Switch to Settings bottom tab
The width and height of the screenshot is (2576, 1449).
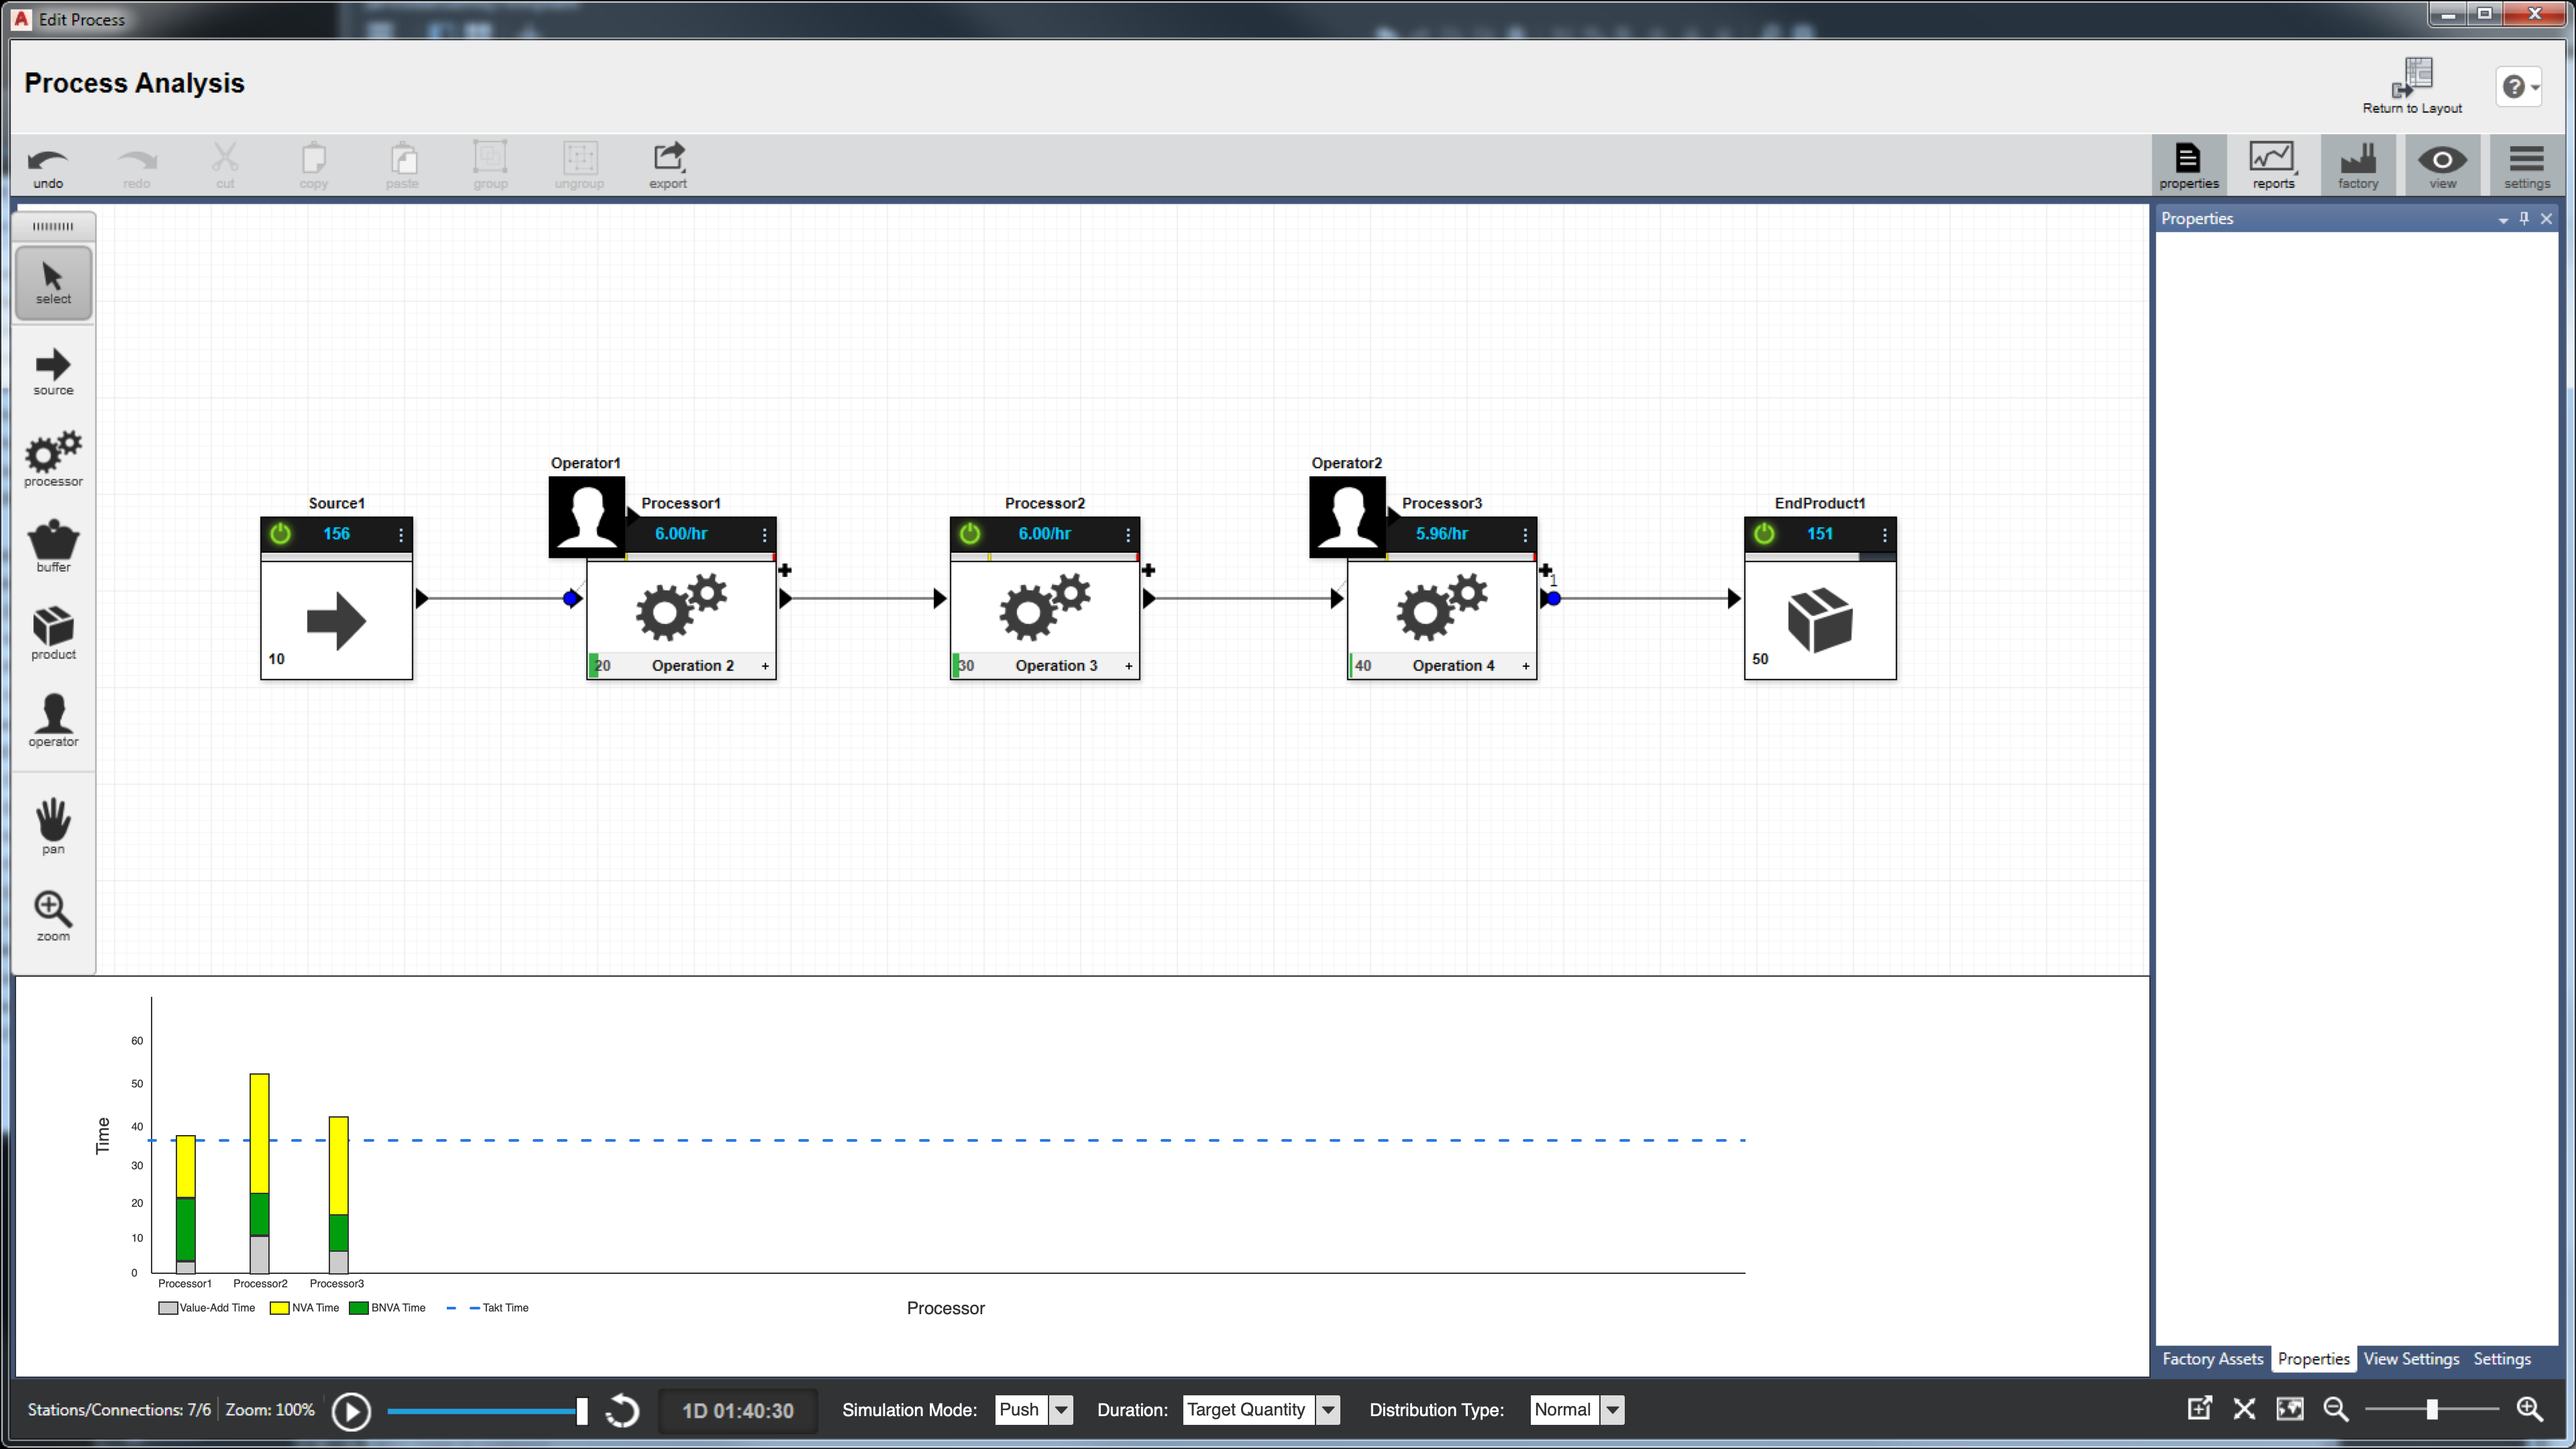point(2502,1359)
